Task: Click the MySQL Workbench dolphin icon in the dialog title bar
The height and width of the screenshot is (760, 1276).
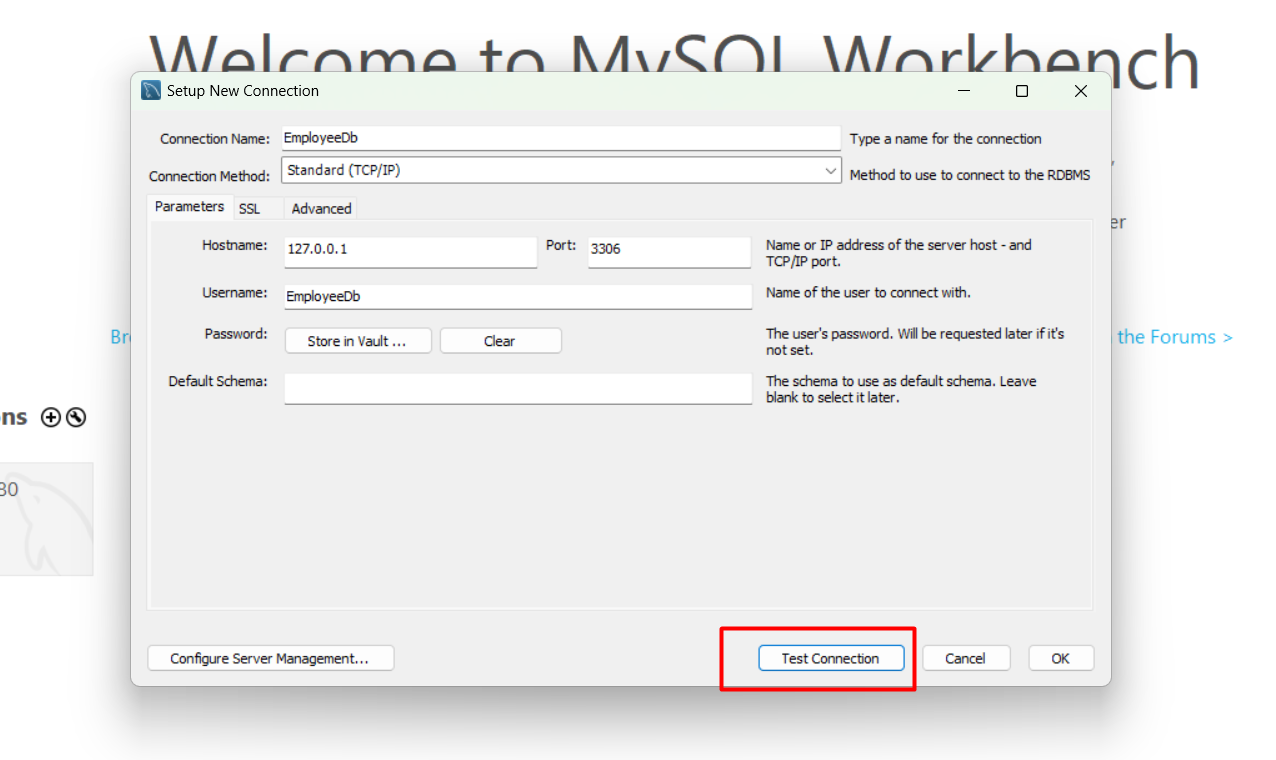Action: [x=151, y=91]
